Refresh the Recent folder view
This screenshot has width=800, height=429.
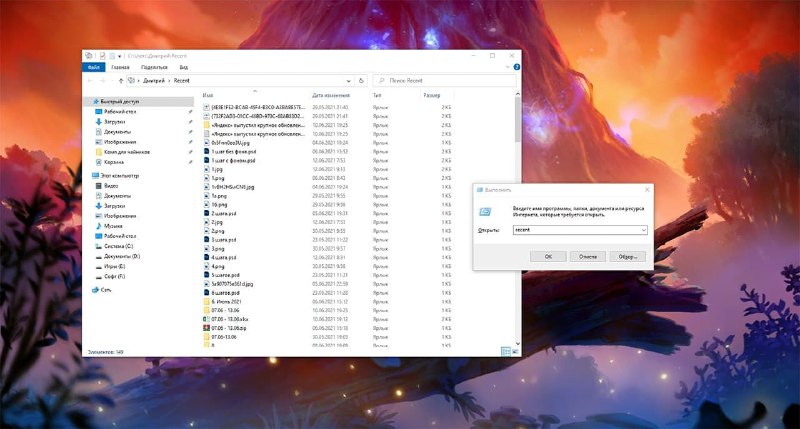point(361,81)
